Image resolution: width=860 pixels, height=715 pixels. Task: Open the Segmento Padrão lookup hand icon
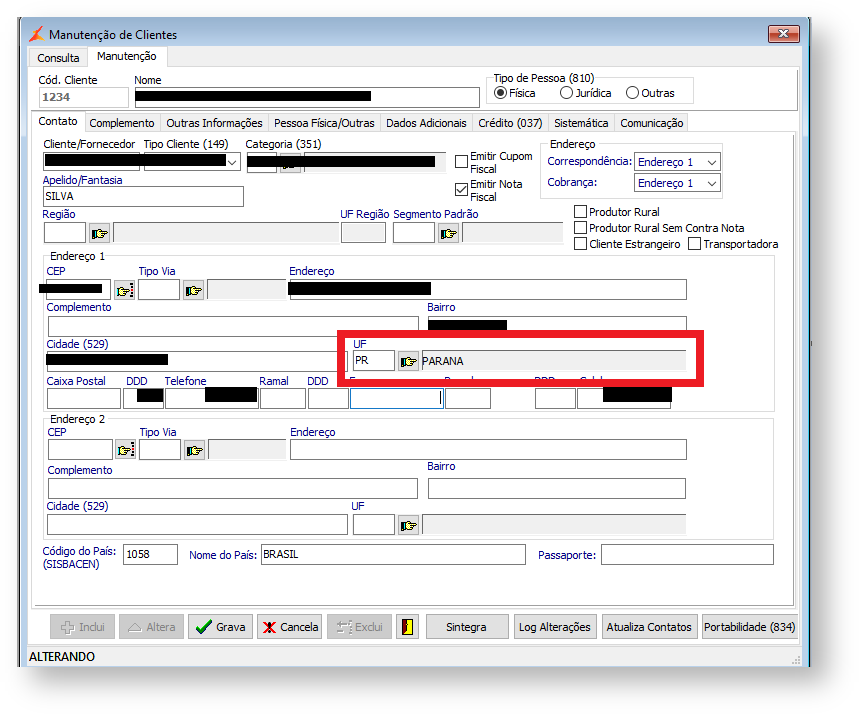pyautogui.click(x=449, y=234)
